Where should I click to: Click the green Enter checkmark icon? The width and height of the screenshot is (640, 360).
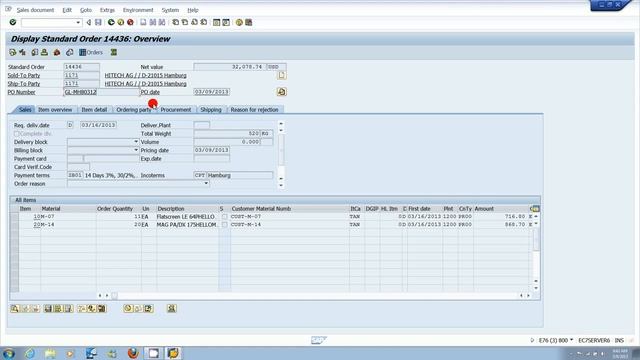(x=13, y=22)
